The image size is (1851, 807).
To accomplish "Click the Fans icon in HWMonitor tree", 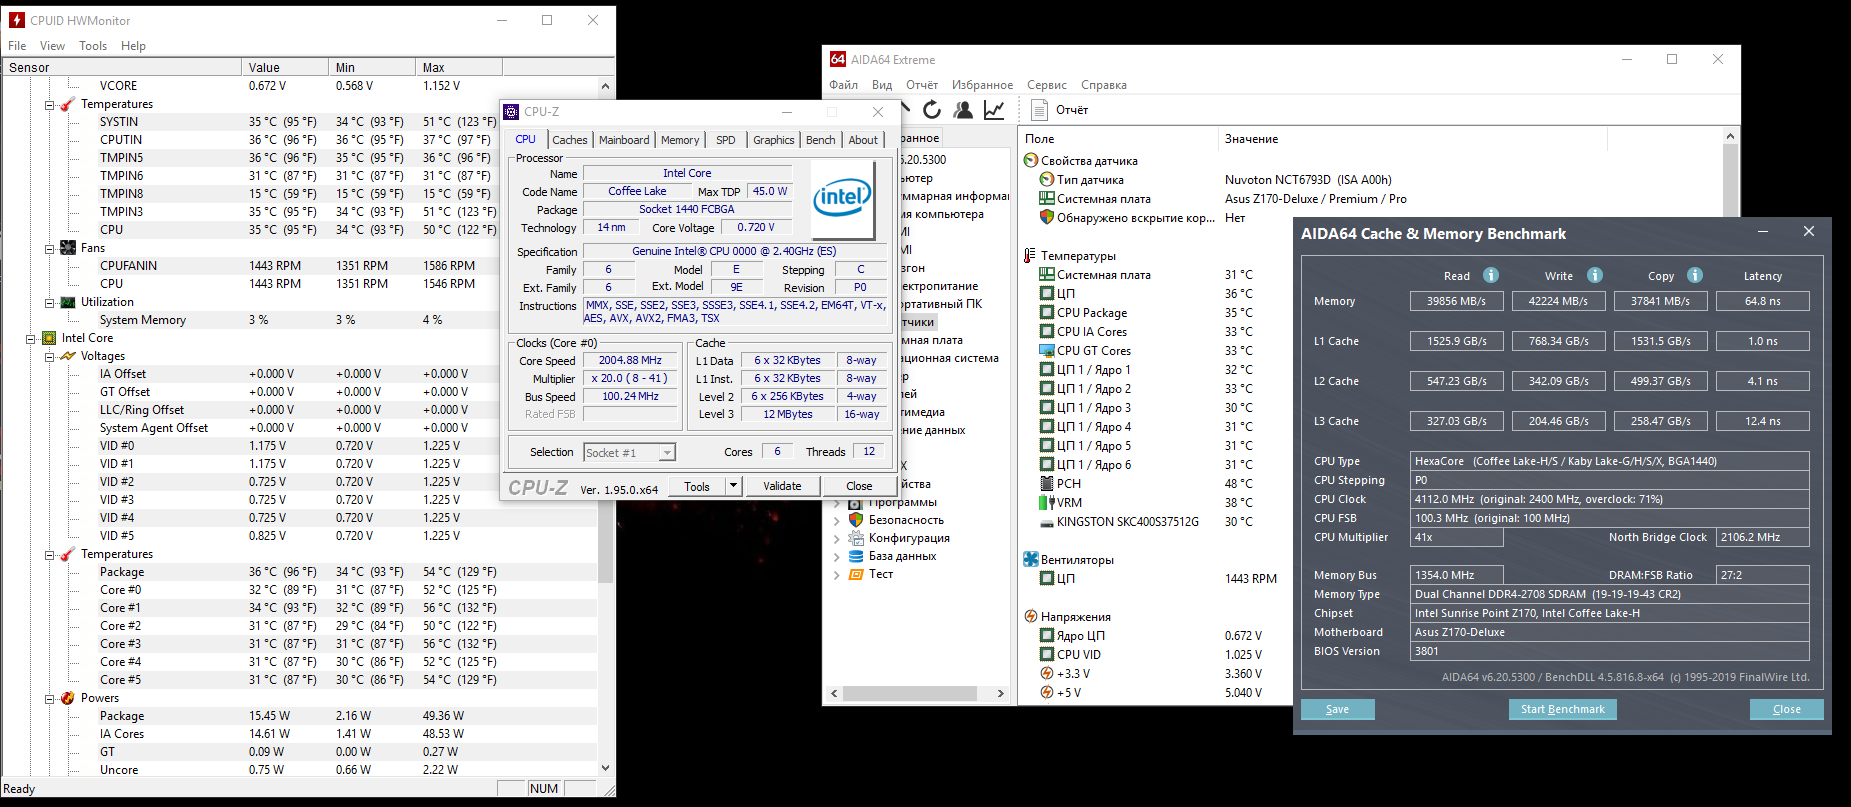I will coord(68,248).
